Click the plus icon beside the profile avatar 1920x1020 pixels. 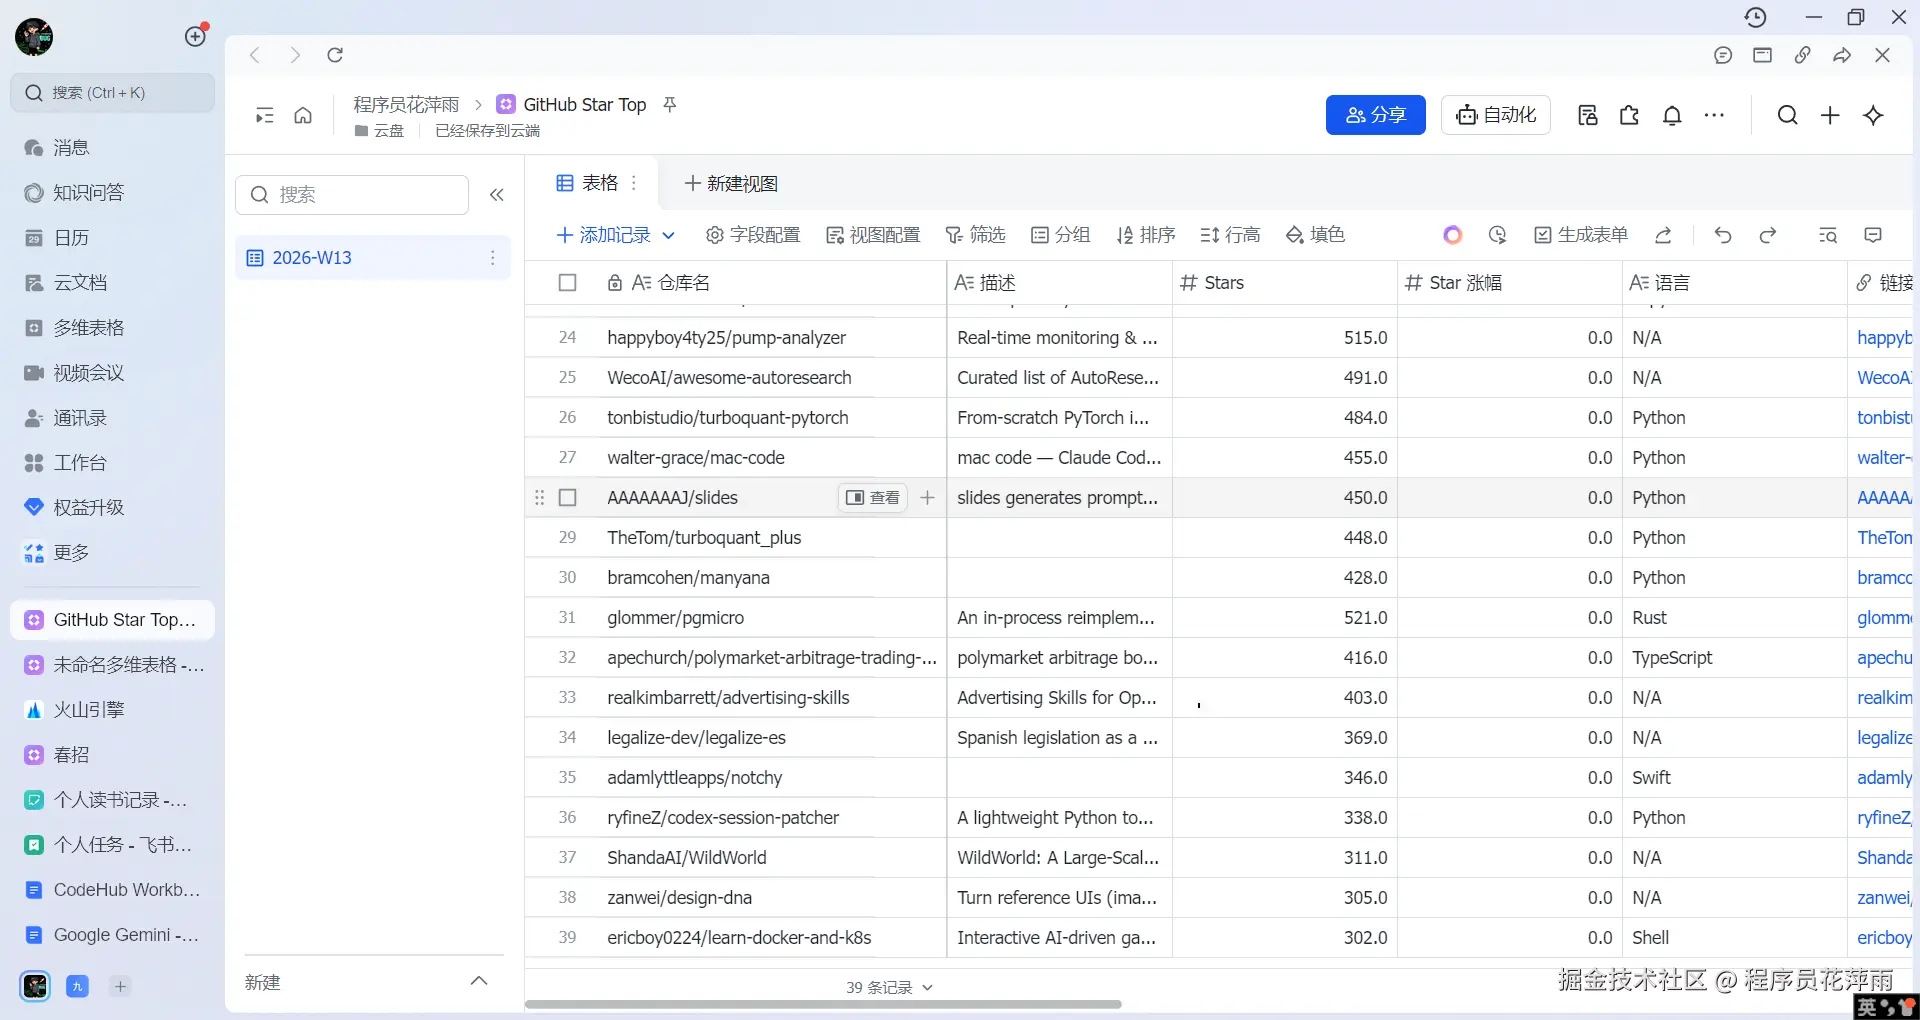point(196,36)
